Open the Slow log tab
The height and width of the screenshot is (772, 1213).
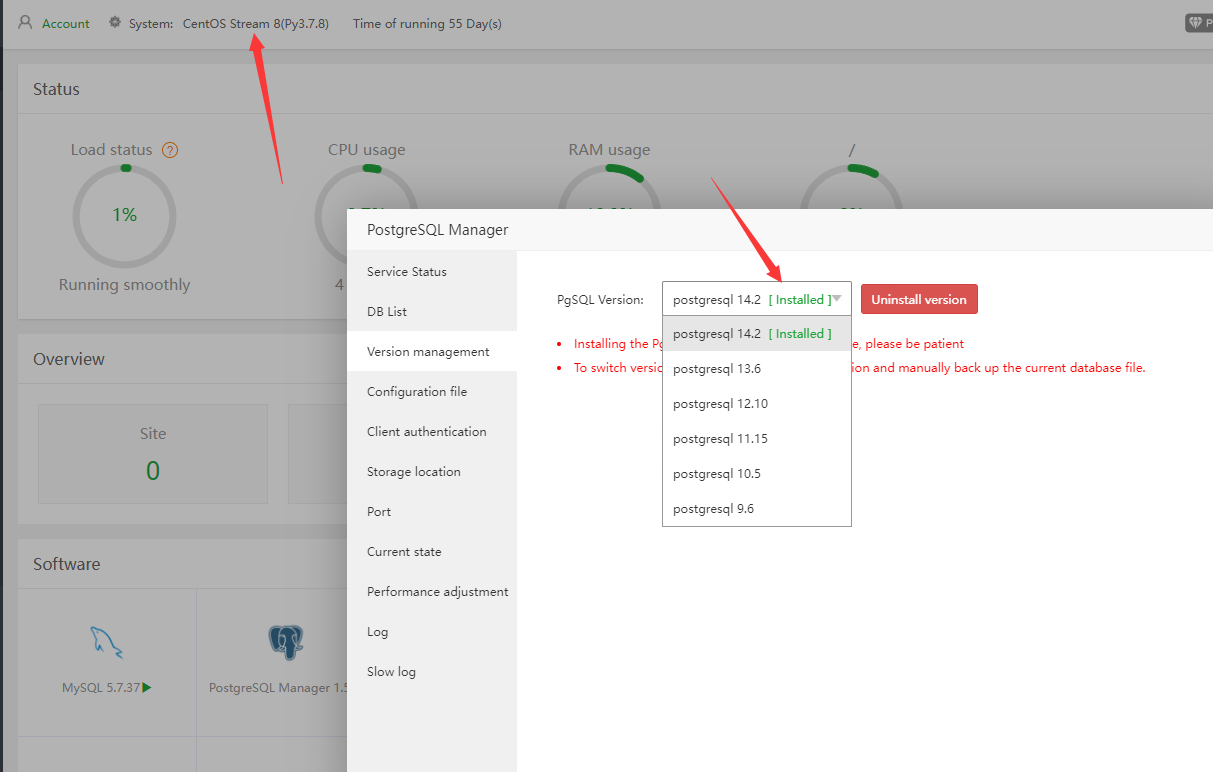tap(432, 672)
